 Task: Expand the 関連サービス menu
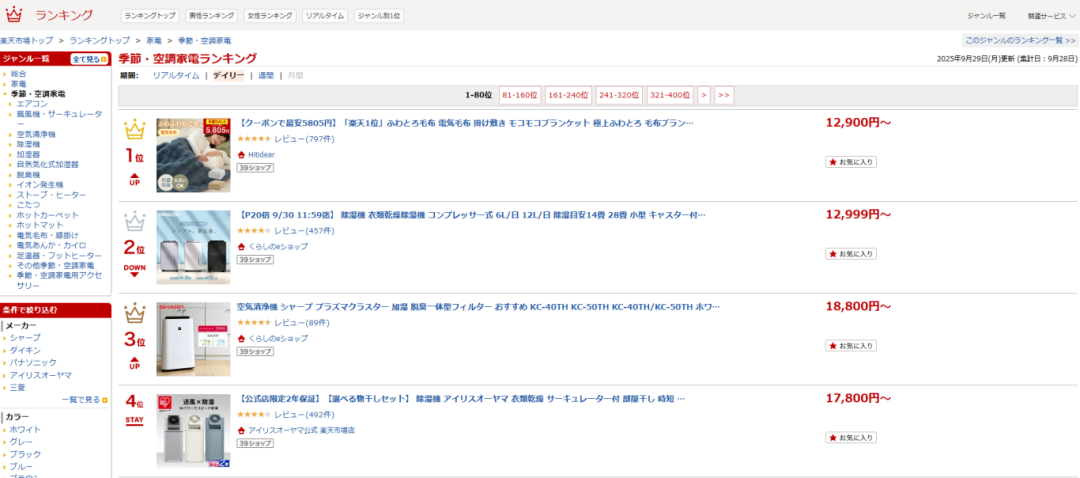pos(1046,16)
